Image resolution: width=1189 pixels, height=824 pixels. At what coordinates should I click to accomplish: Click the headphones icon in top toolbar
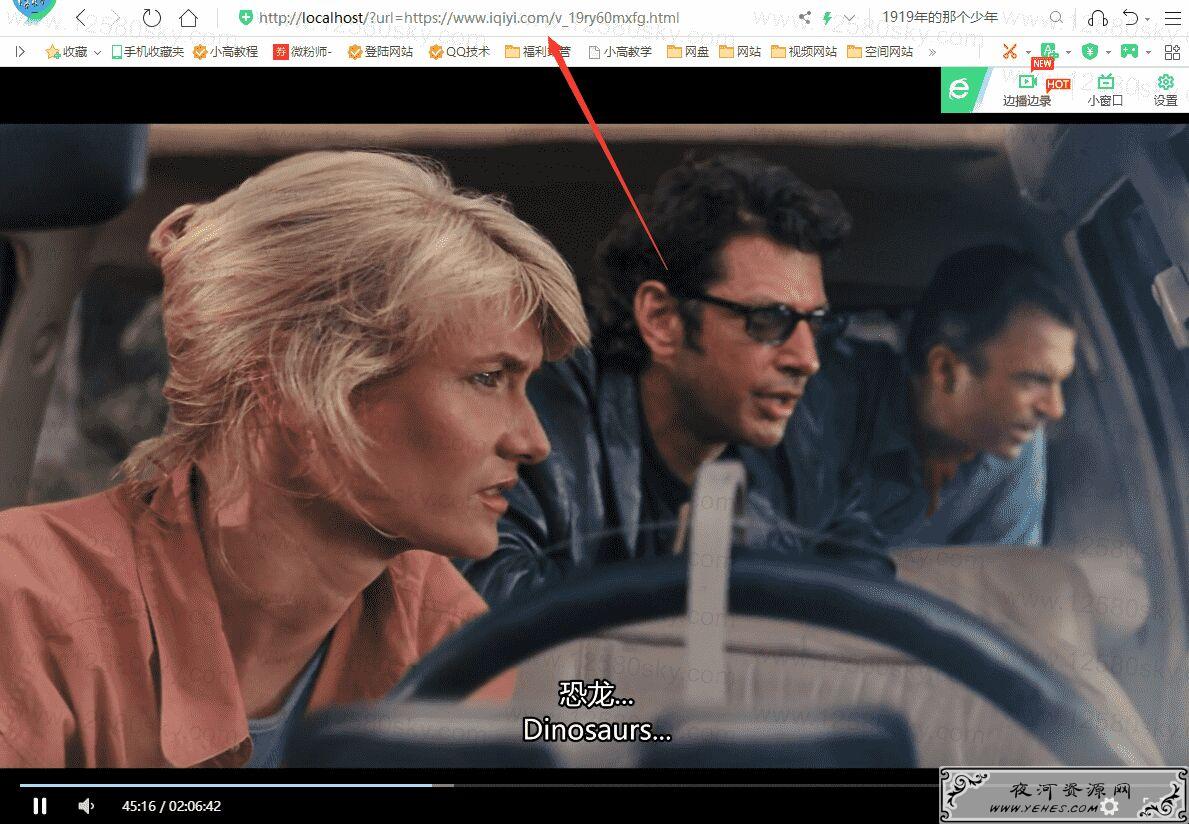(x=1097, y=17)
